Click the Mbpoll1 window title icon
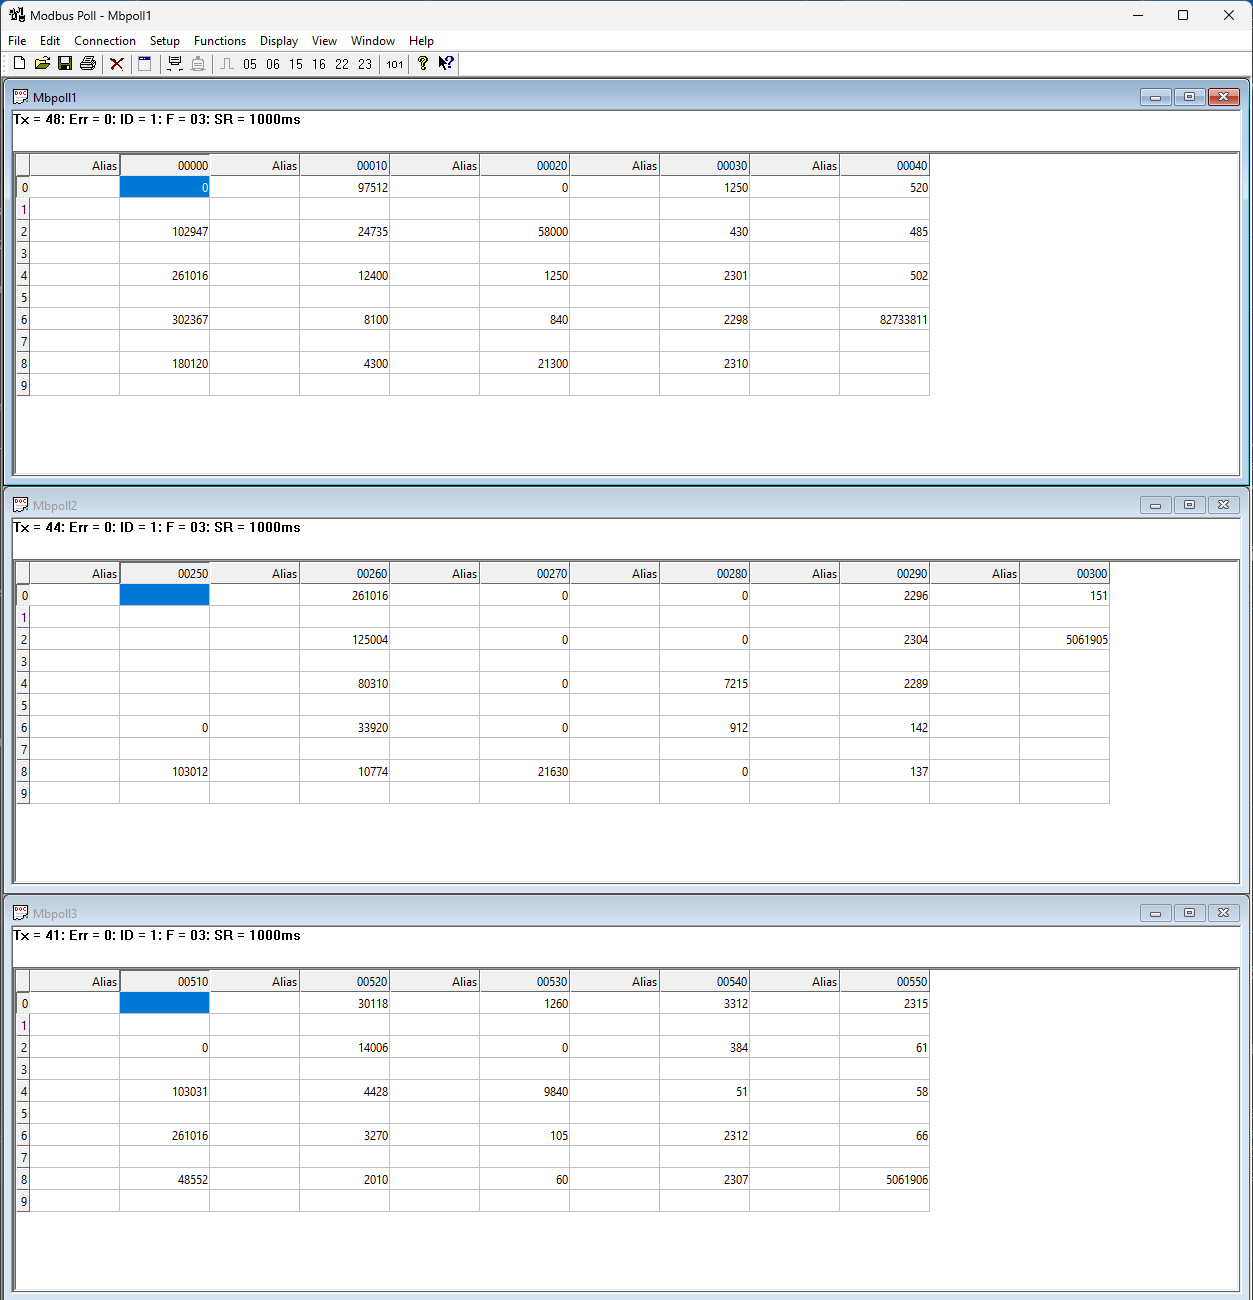The height and width of the screenshot is (1300, 1253). (x=21, y=97)
